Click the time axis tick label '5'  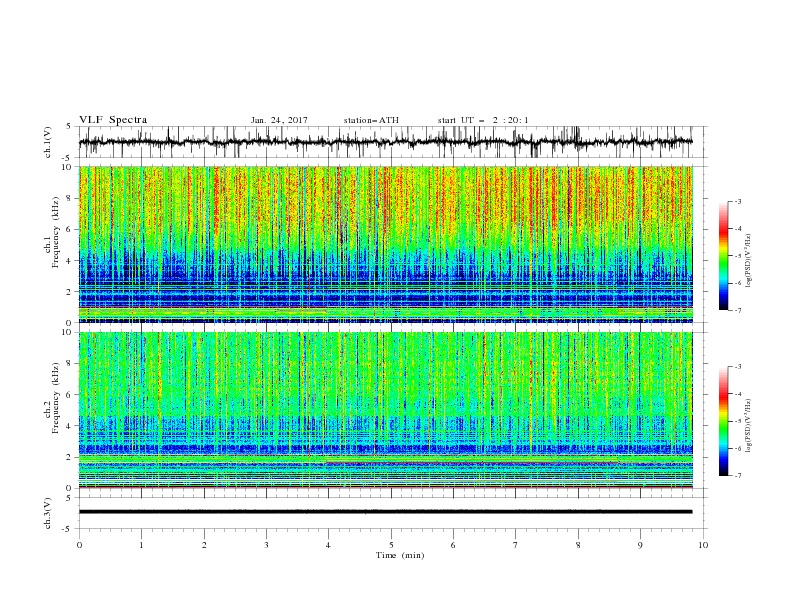(391, 545)
